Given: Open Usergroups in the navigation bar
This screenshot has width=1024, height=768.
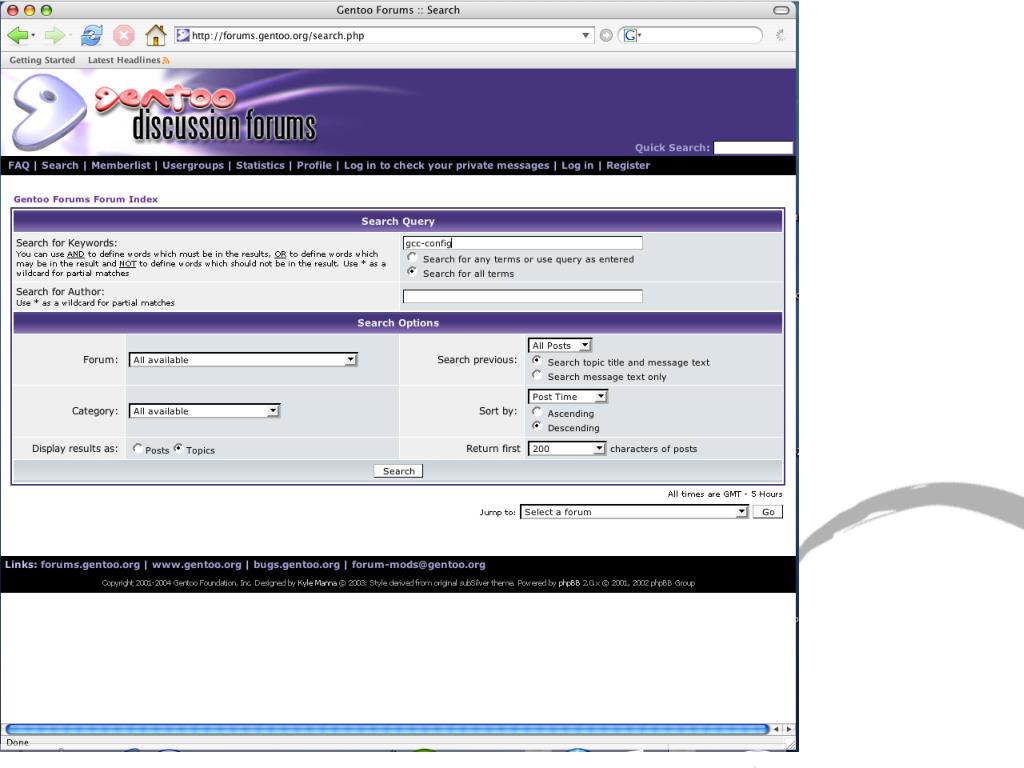Looking at the screenshot, I should click(x=193, y=165).
